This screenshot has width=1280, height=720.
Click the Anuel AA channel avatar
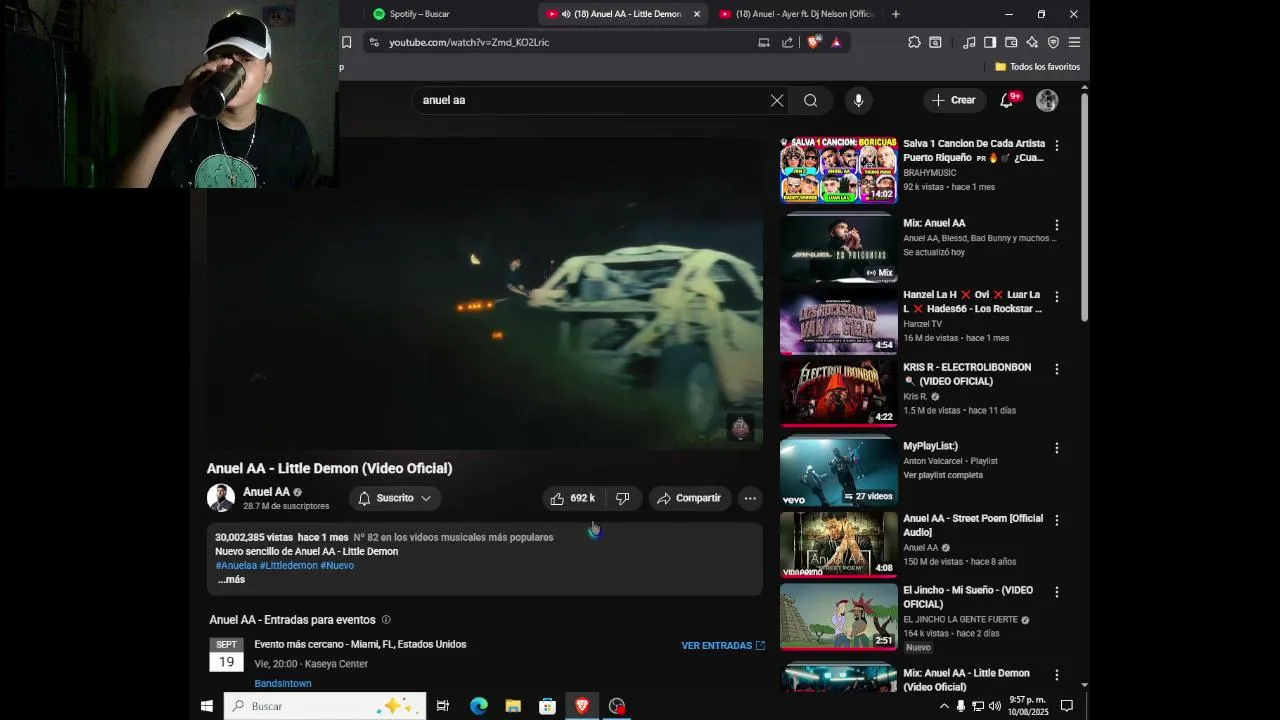(221, 498)
